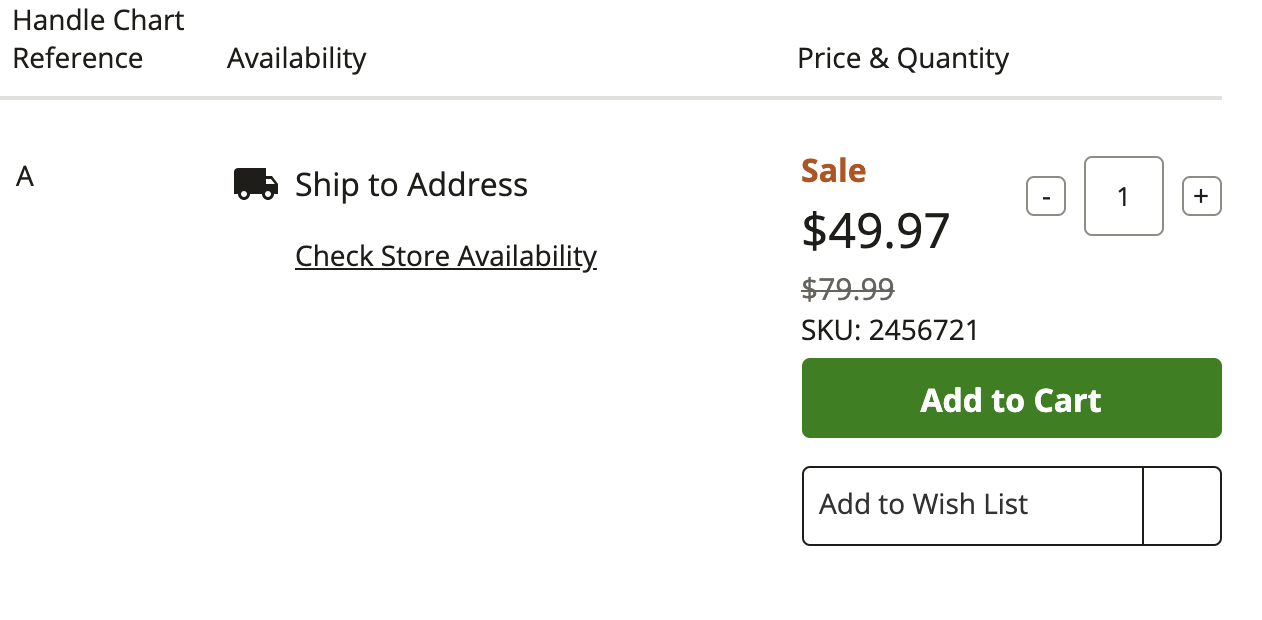Image resolution: width=1262 pixels, height=620 pixels.
Task: Click the crossed-out $79.99 price
Action: coord(848,289)
